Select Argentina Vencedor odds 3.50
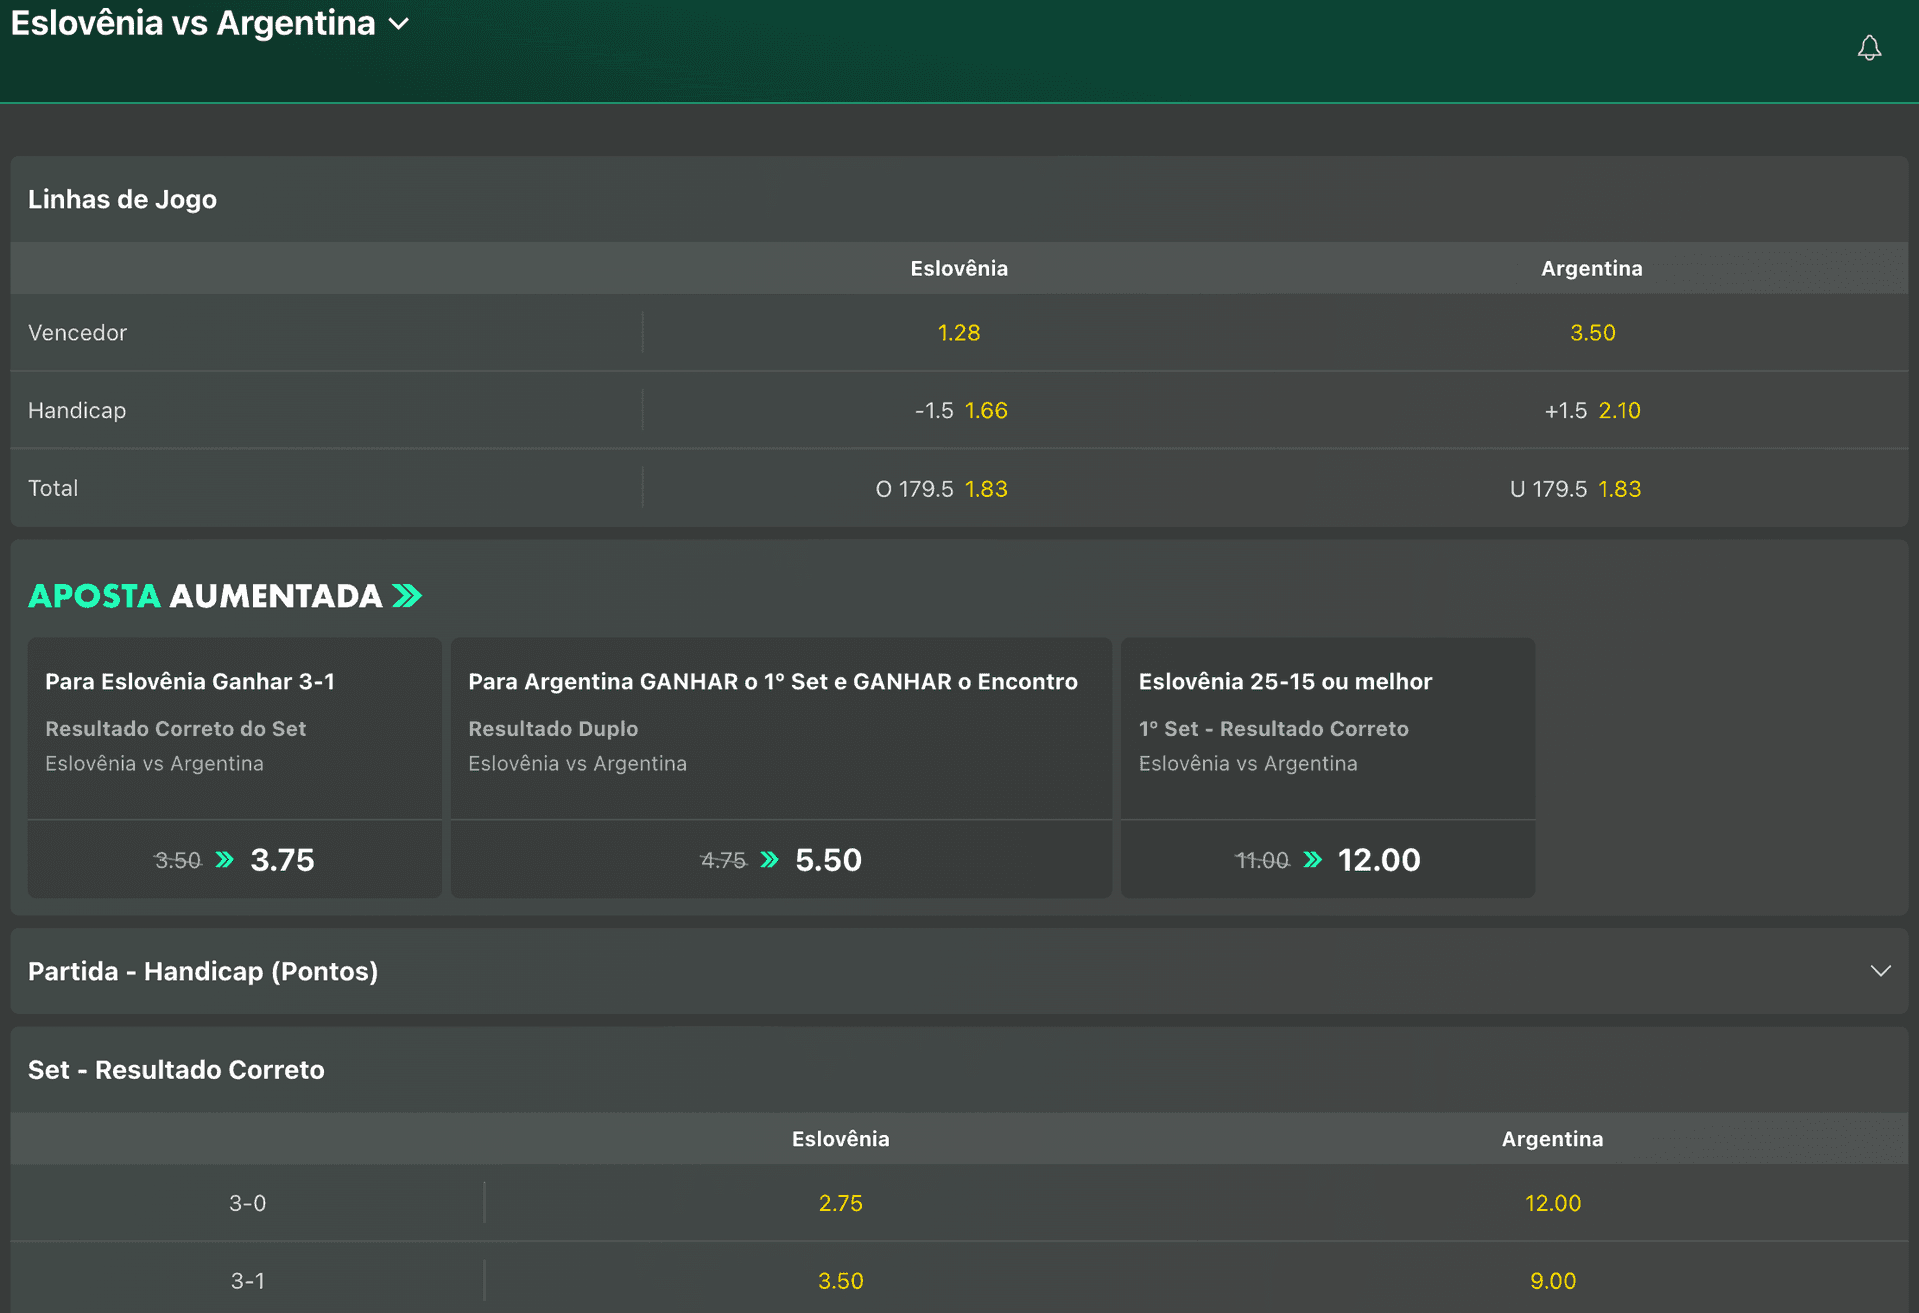 pyautogui.click(x=1591, y=333)
